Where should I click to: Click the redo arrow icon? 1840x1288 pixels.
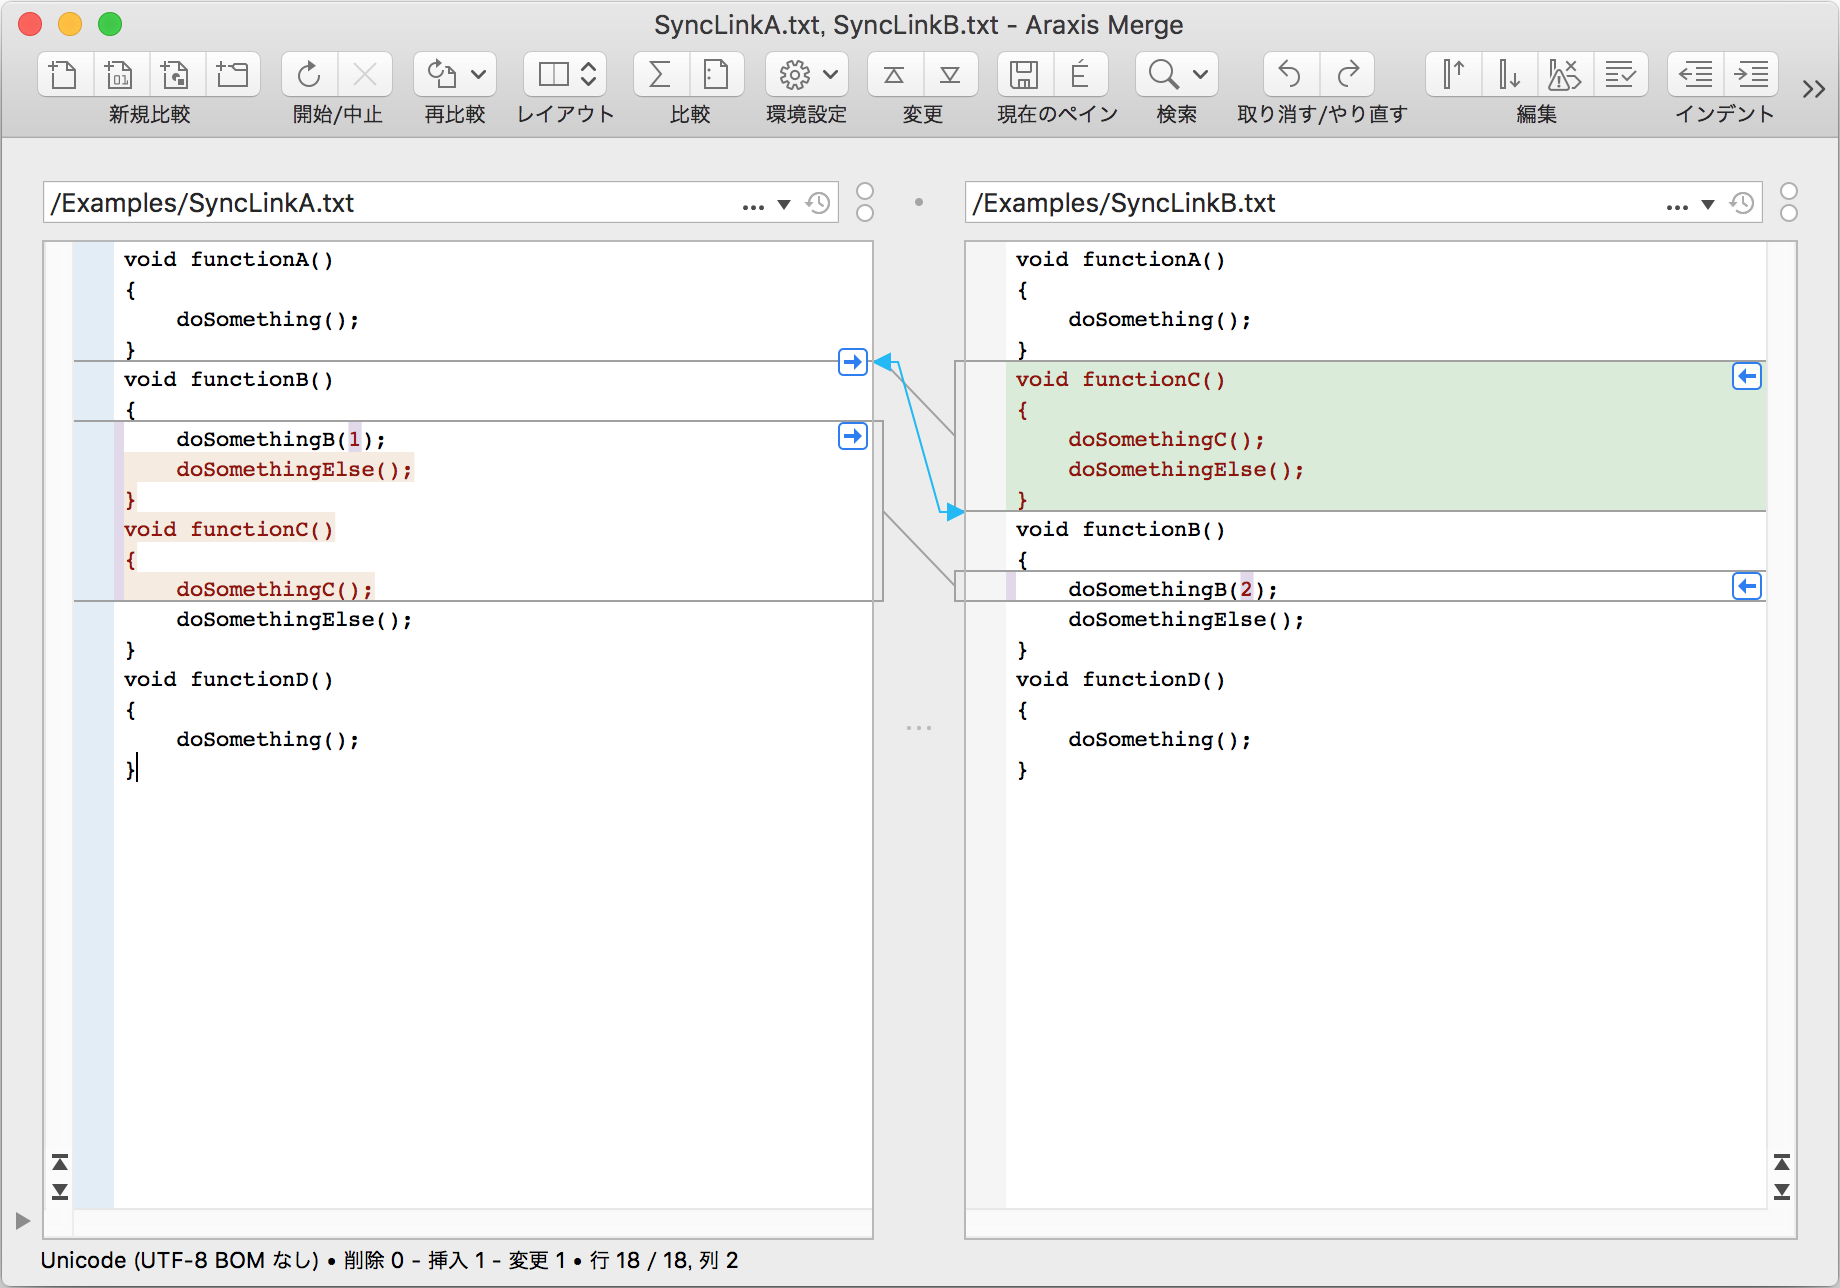(1348, 75)
